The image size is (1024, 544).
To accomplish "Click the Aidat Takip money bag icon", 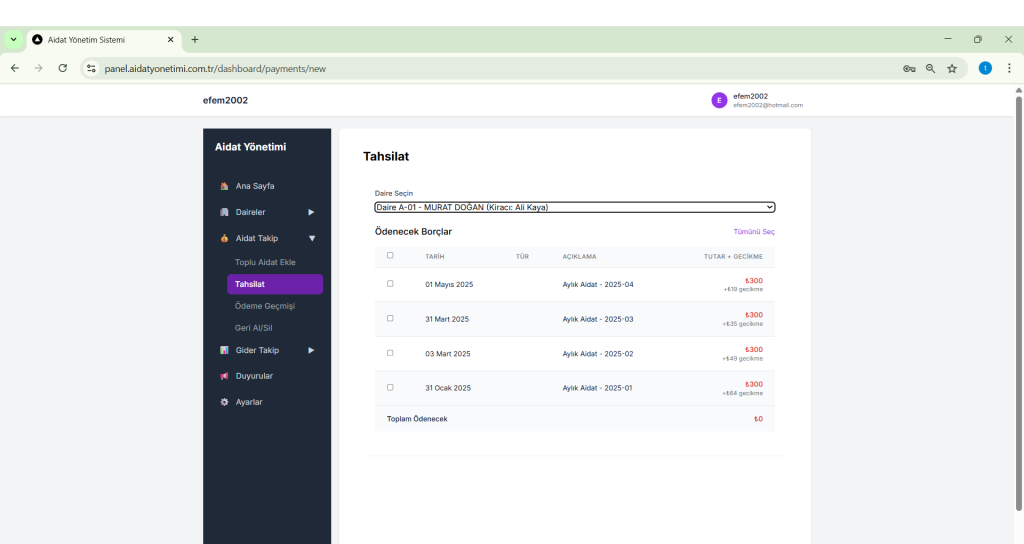I will point(224,238).
